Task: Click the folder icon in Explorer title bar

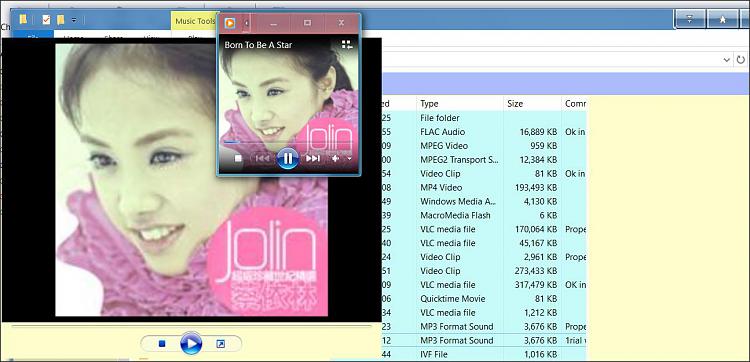Action: [x=23, y=20]
